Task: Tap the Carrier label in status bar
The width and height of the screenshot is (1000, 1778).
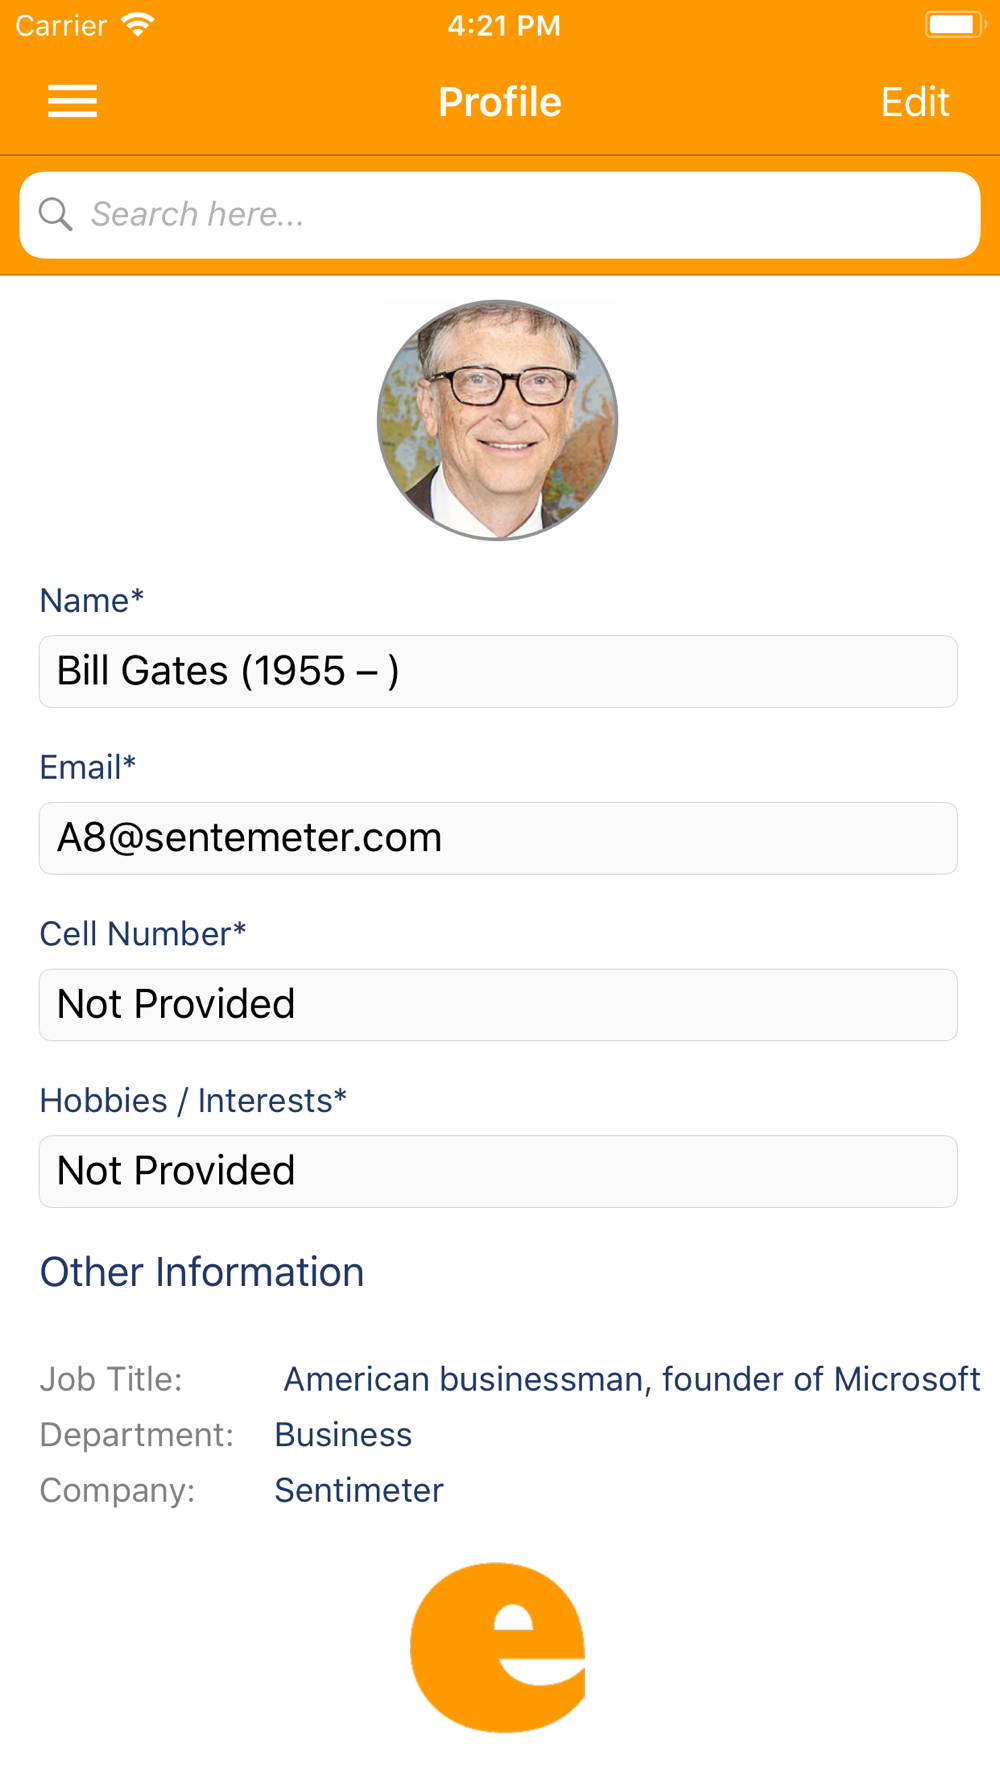Action: 61,26
